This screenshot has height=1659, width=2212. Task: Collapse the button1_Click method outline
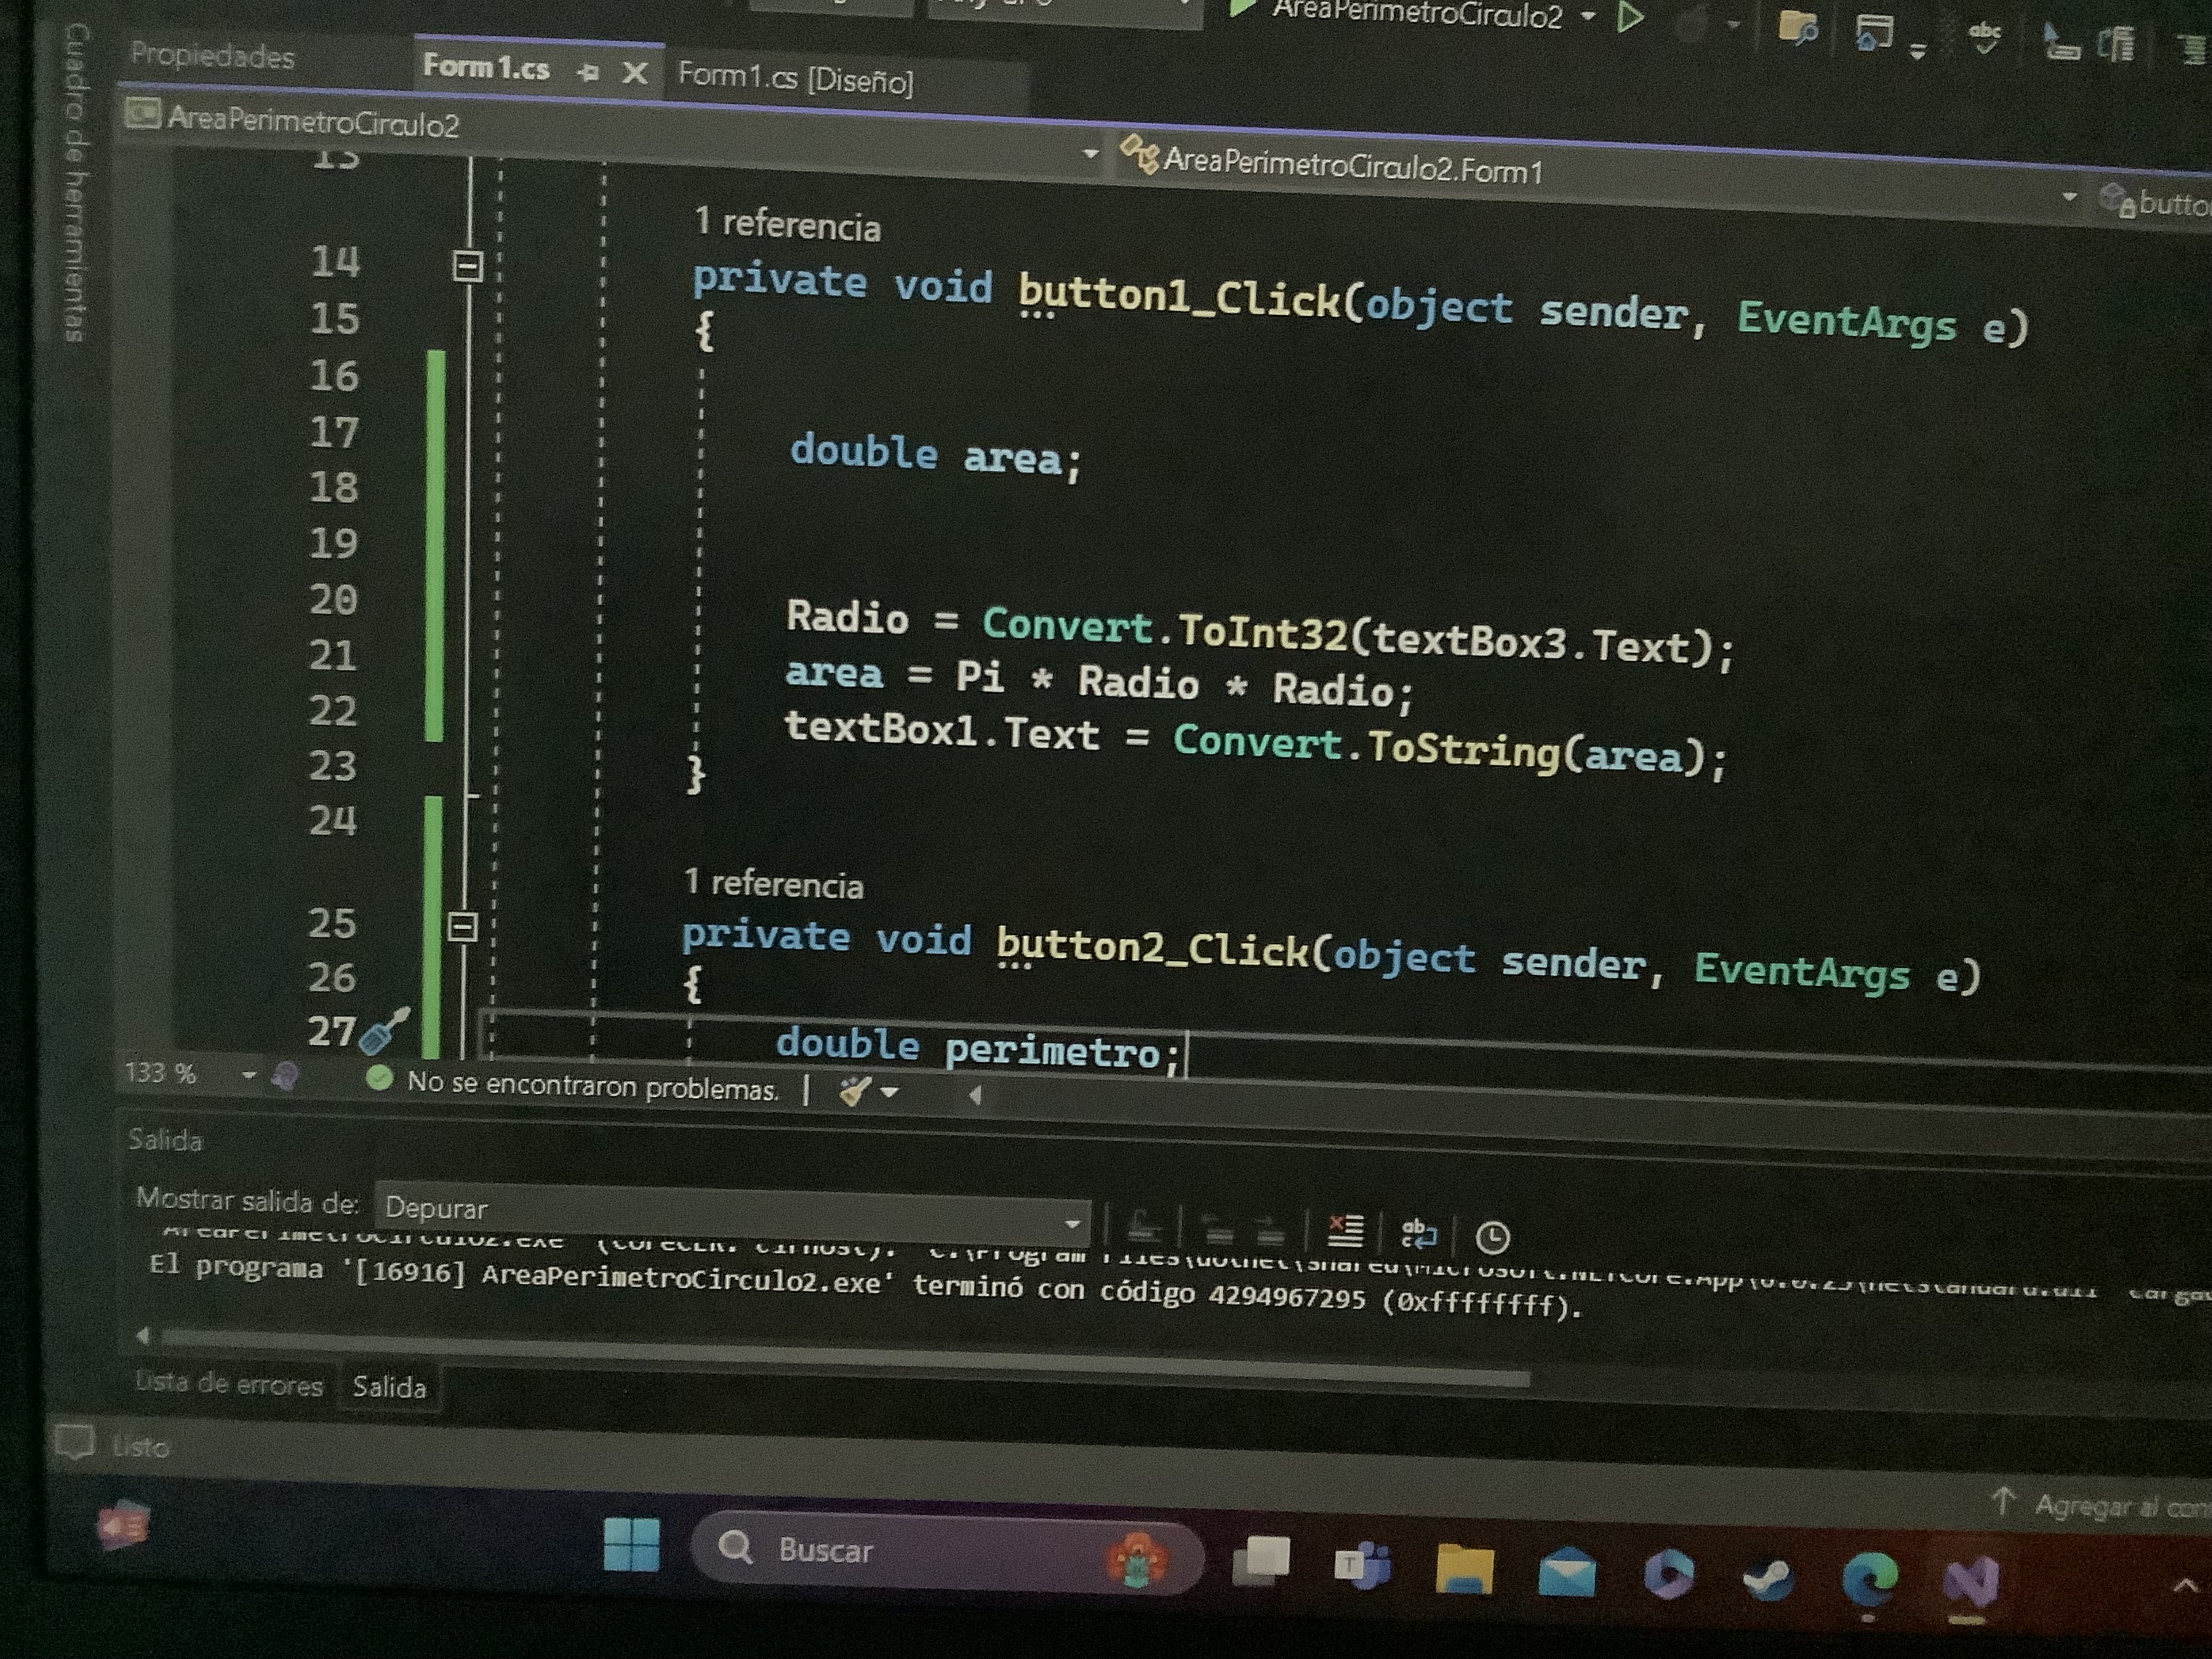tap(468, 266)
